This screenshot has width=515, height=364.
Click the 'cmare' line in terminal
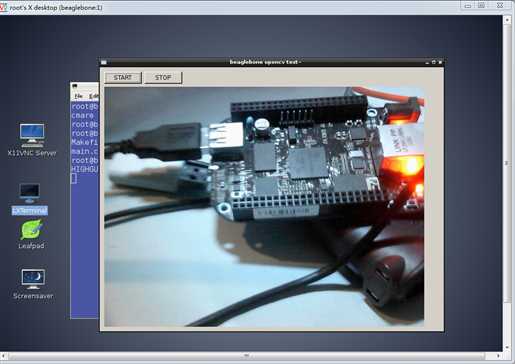(x=83, y=115)
